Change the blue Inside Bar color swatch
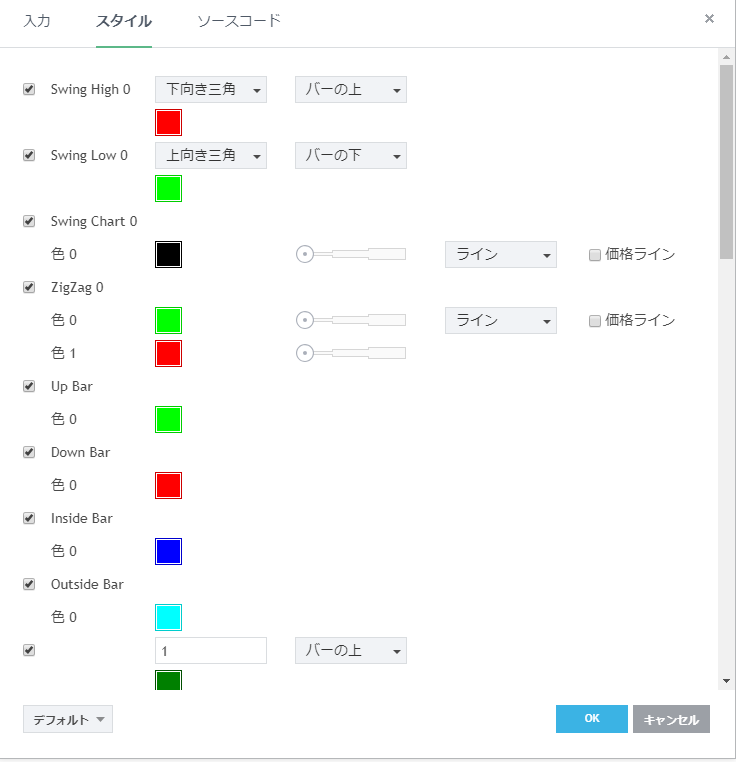 click(168, 551)
